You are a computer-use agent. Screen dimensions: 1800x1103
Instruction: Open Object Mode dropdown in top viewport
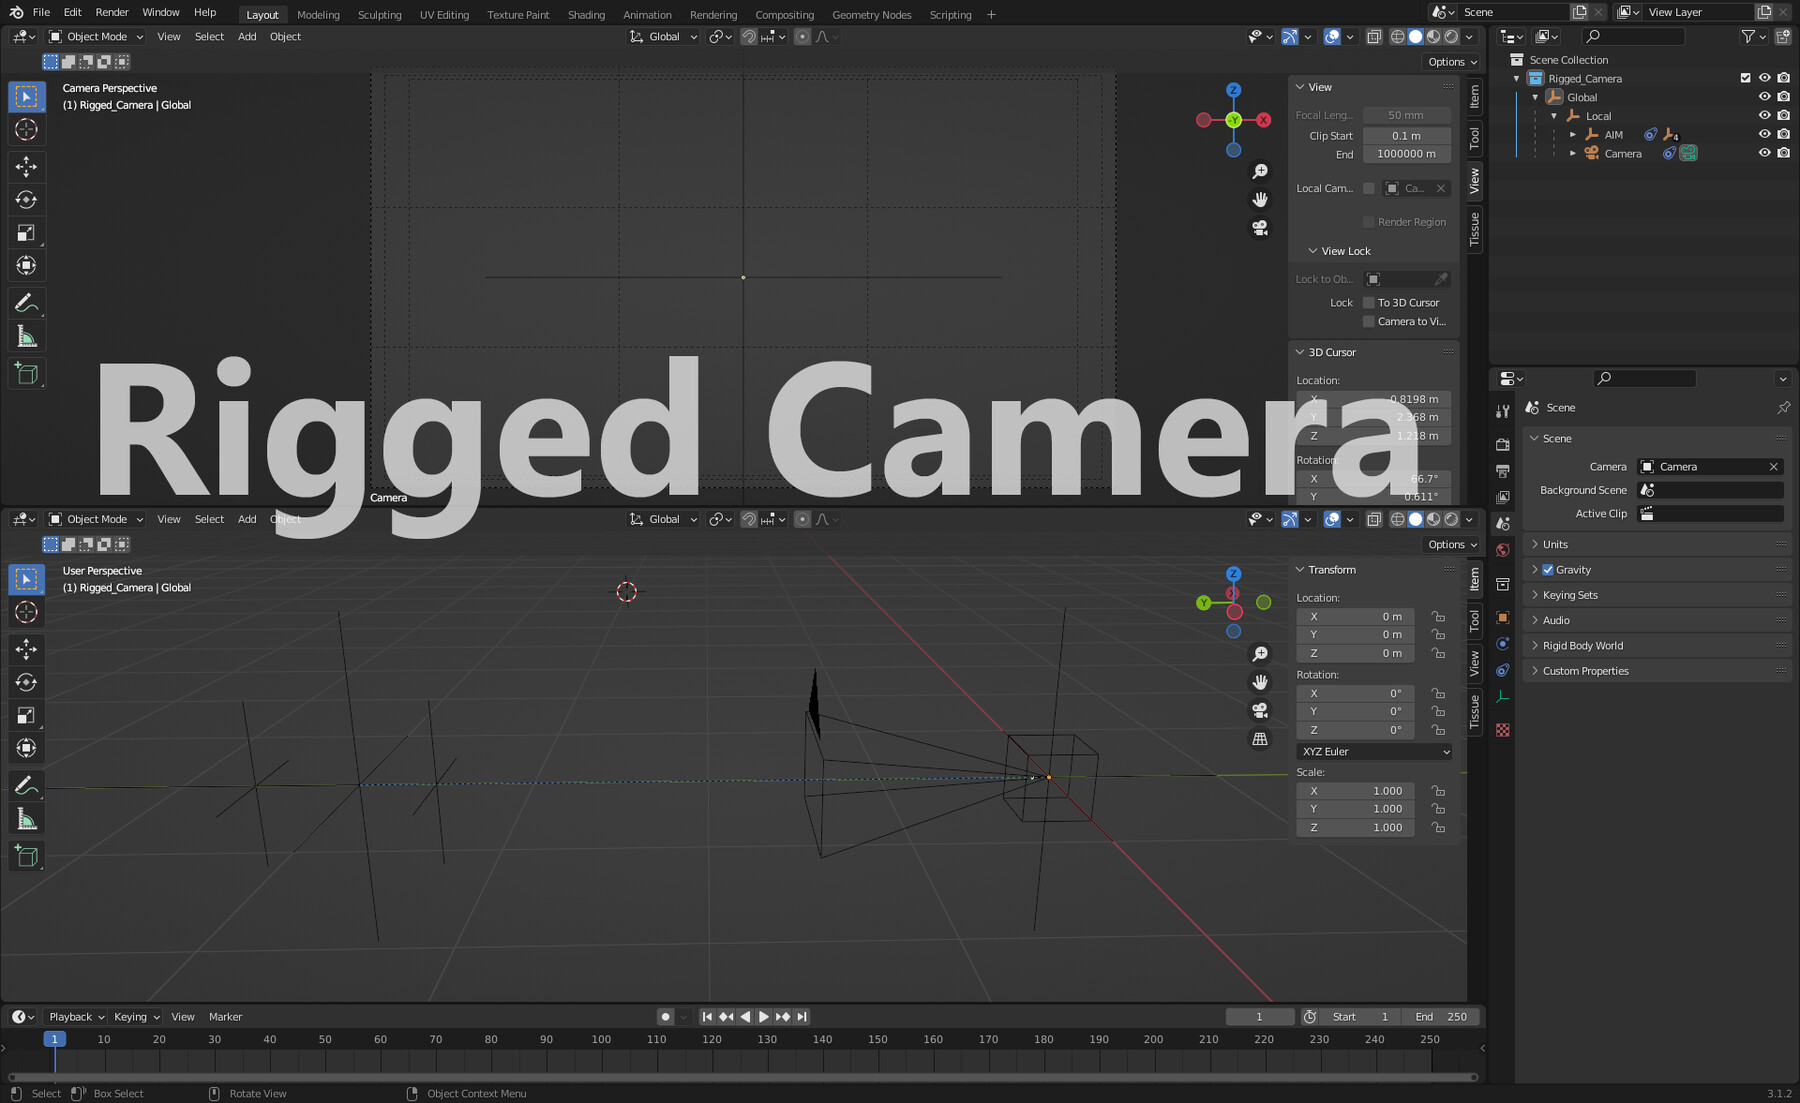click(x=96, y=37)
